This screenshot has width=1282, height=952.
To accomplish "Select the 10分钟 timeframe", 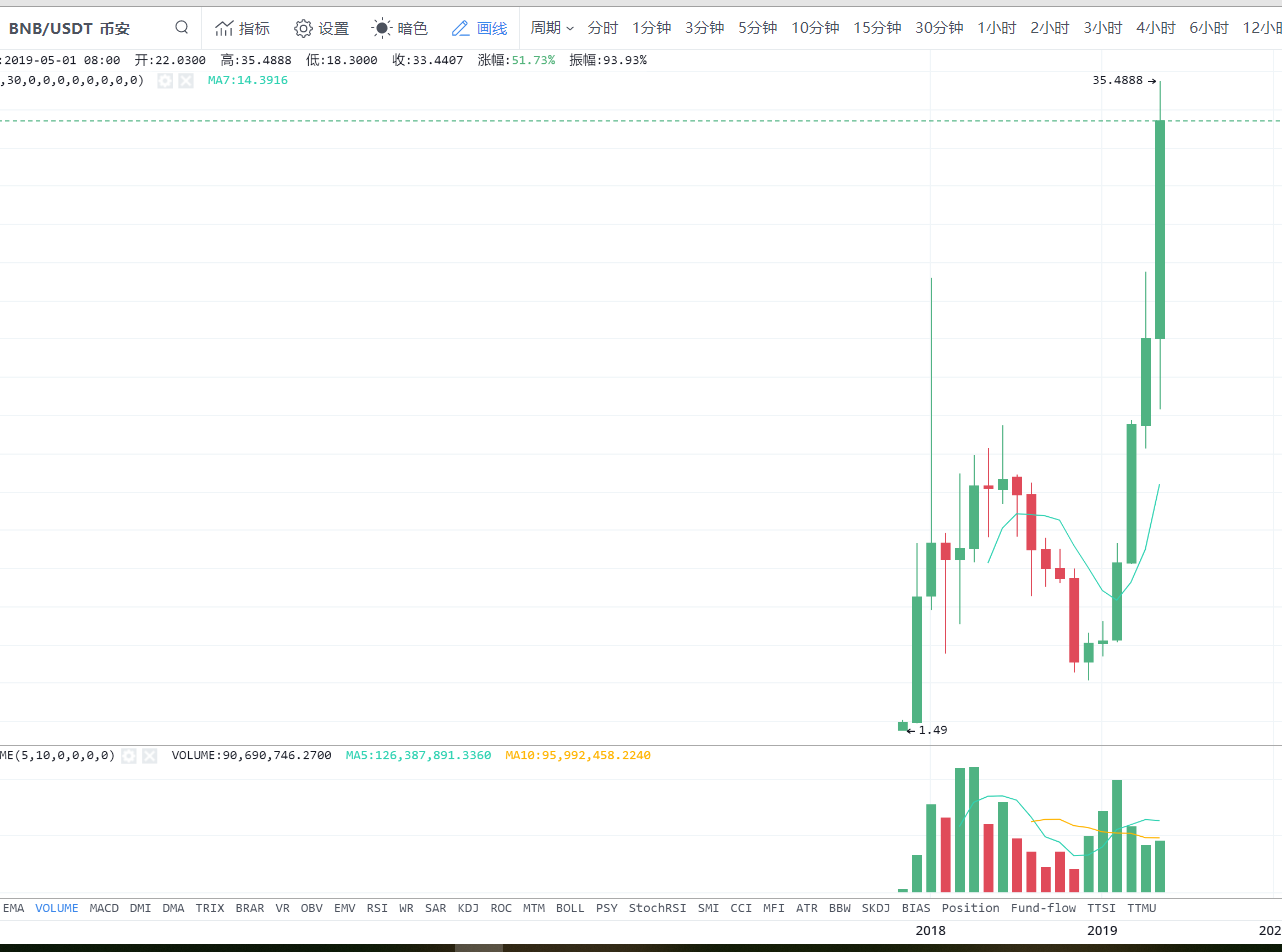I will 815,28.
